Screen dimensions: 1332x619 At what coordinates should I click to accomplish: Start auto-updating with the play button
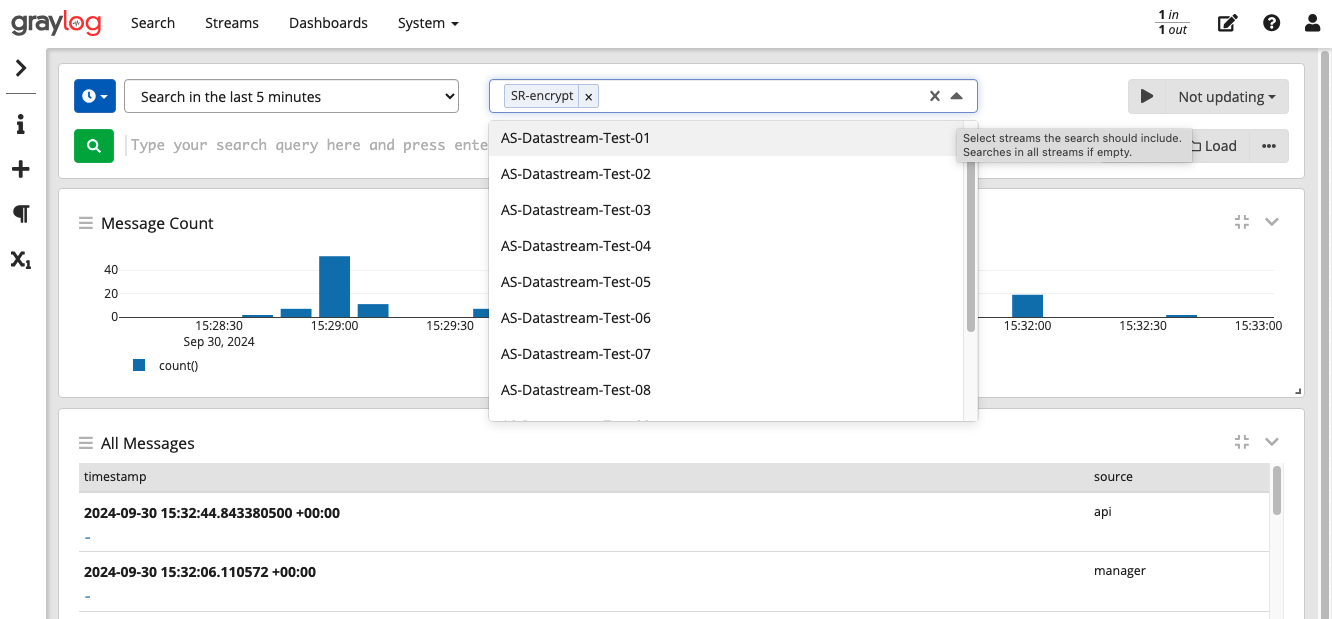(1147, 97)
